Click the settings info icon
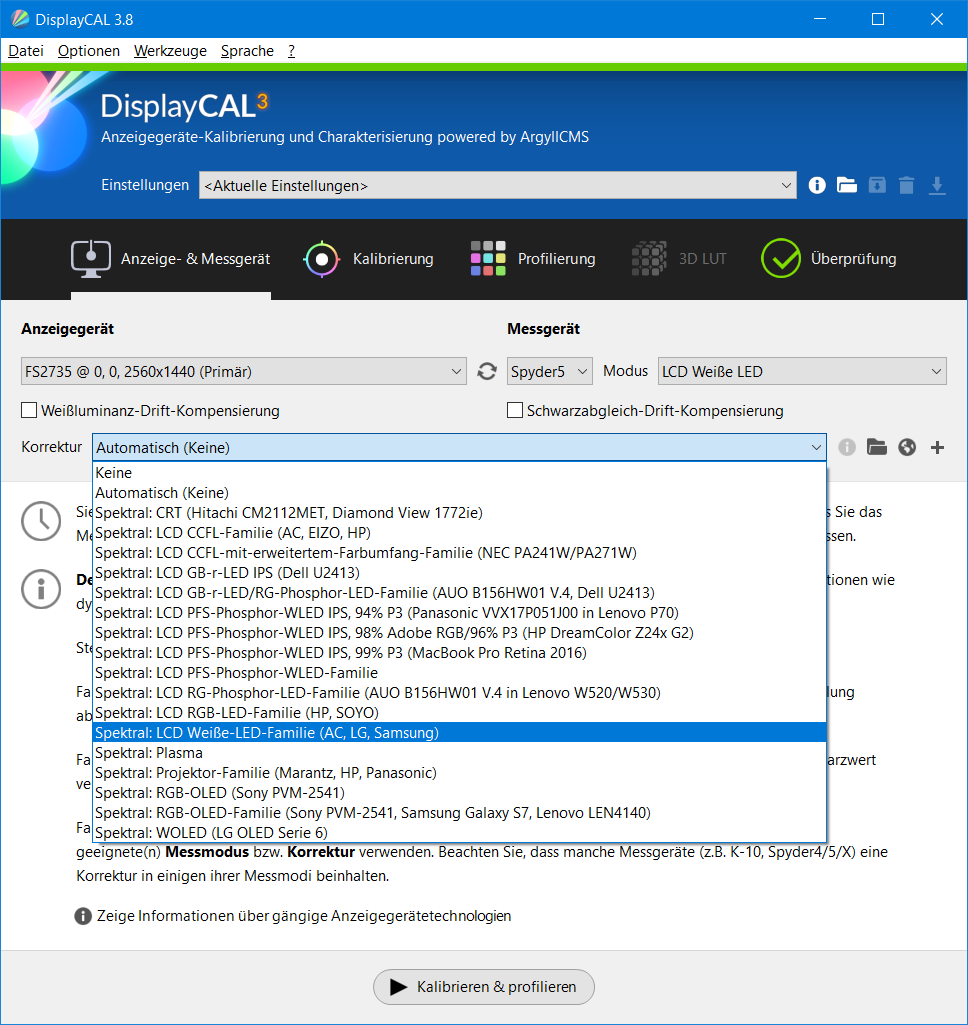The height and width of the screenshot is (1025, 968). pyautogui.click(x=816, y=186)
